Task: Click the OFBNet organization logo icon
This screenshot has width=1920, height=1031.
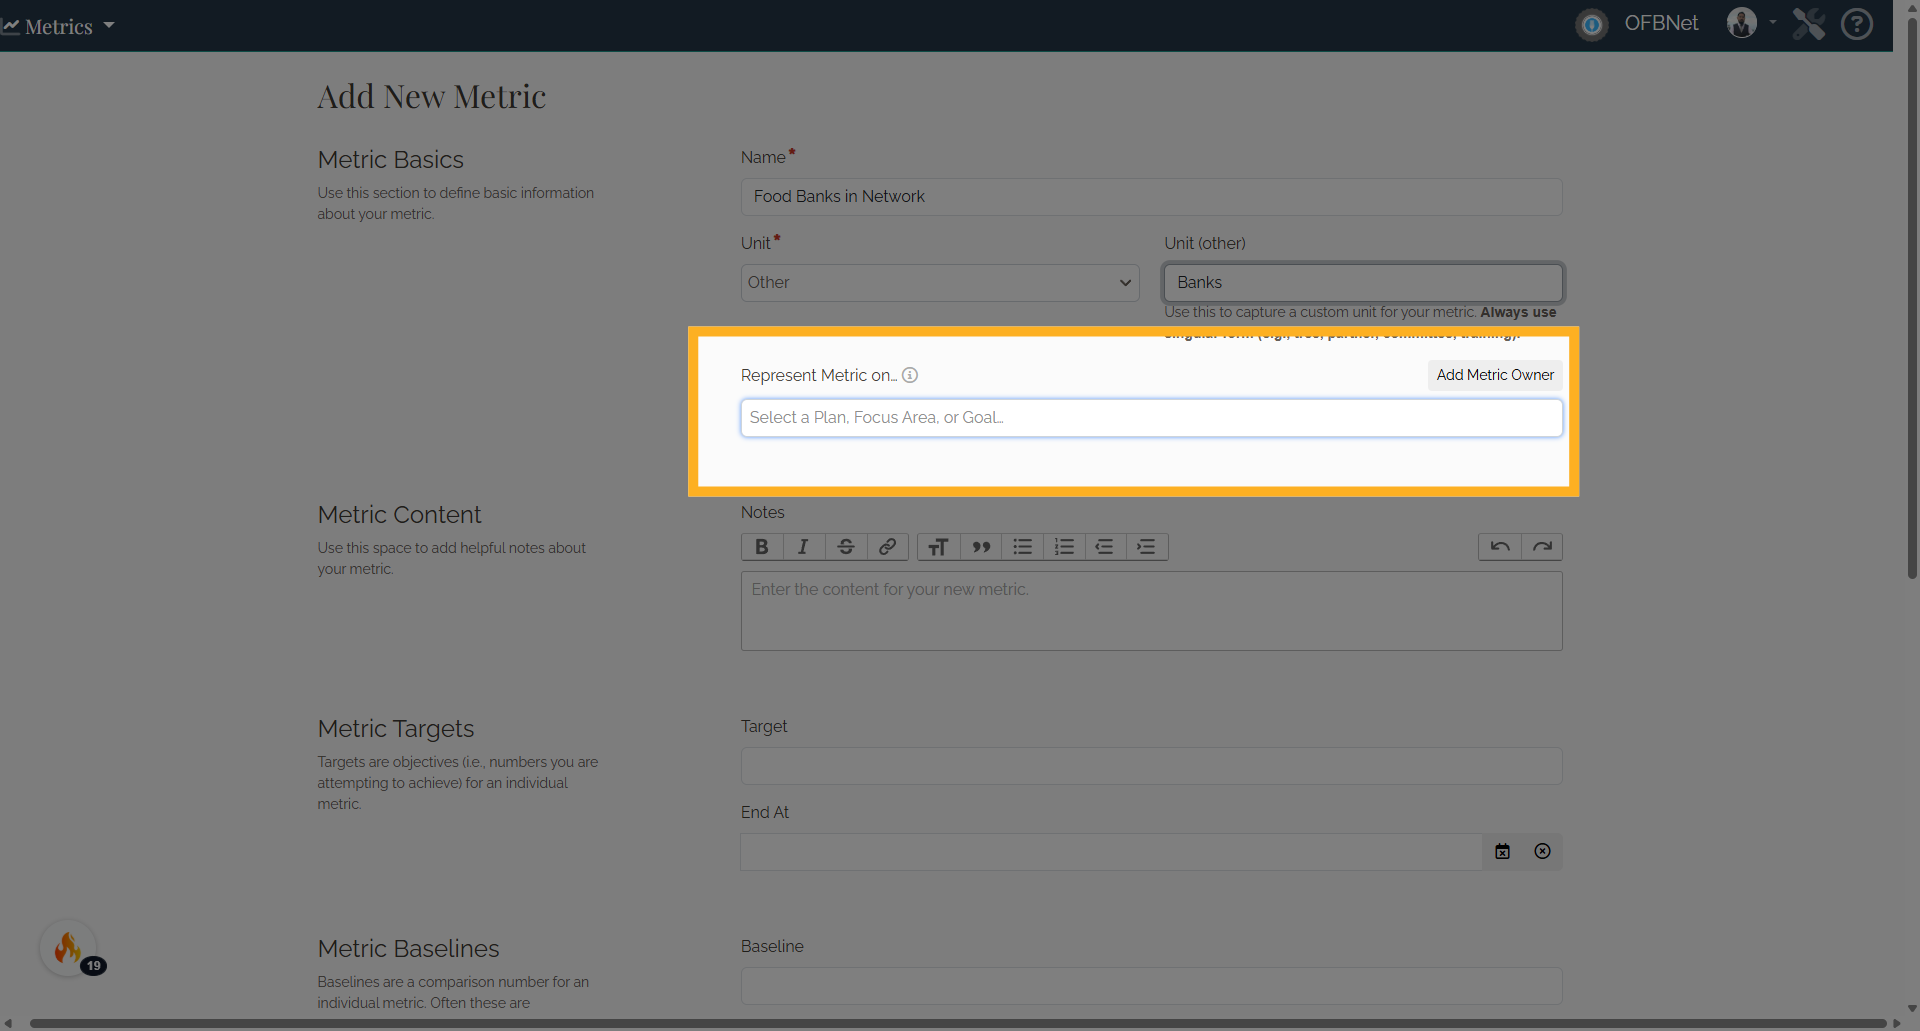Action: click(x=1592, y=24)
